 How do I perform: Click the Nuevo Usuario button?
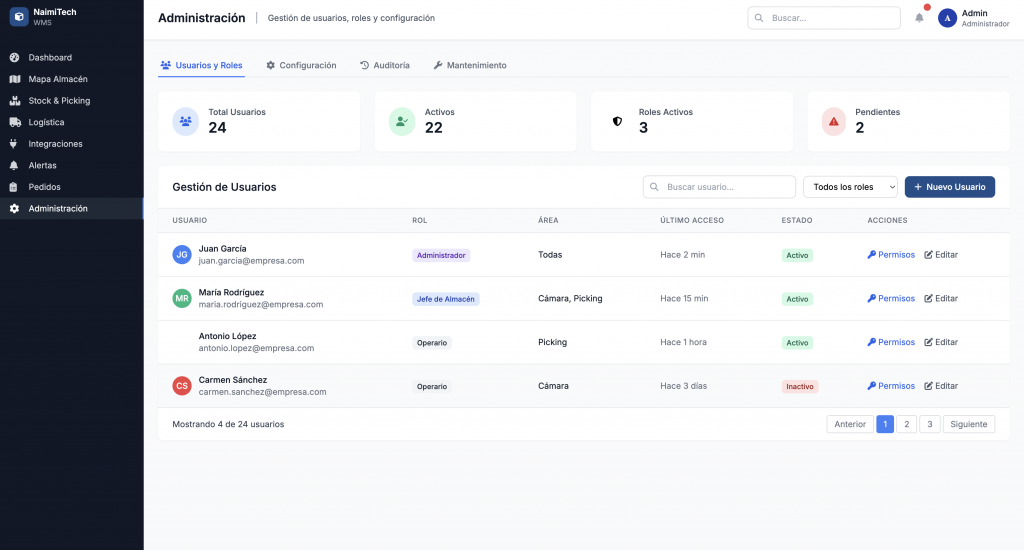pos(949,187)
